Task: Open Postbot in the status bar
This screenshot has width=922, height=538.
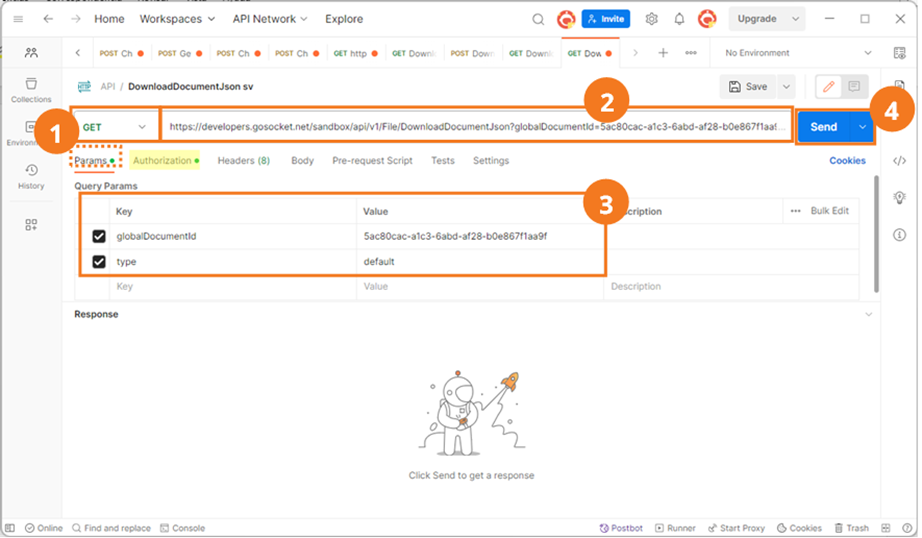Action: (621, 528)
